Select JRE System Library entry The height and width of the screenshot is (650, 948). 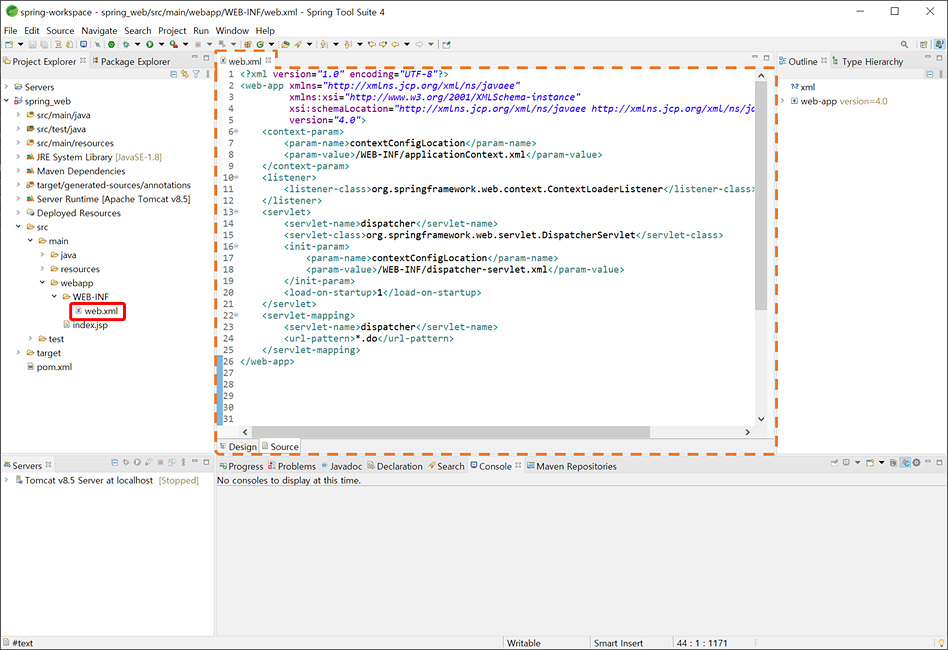point(94,157)
